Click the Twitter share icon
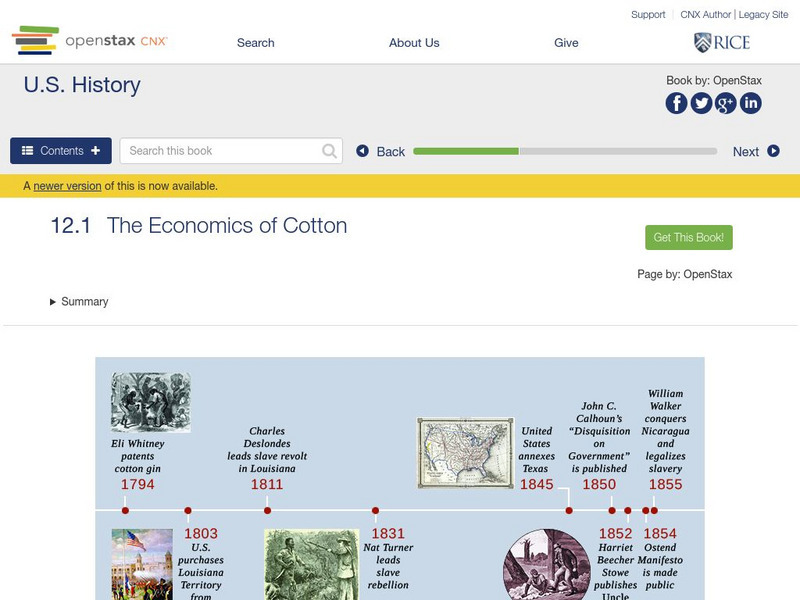This screenshot has width=800, height=600. coord(701,103)
